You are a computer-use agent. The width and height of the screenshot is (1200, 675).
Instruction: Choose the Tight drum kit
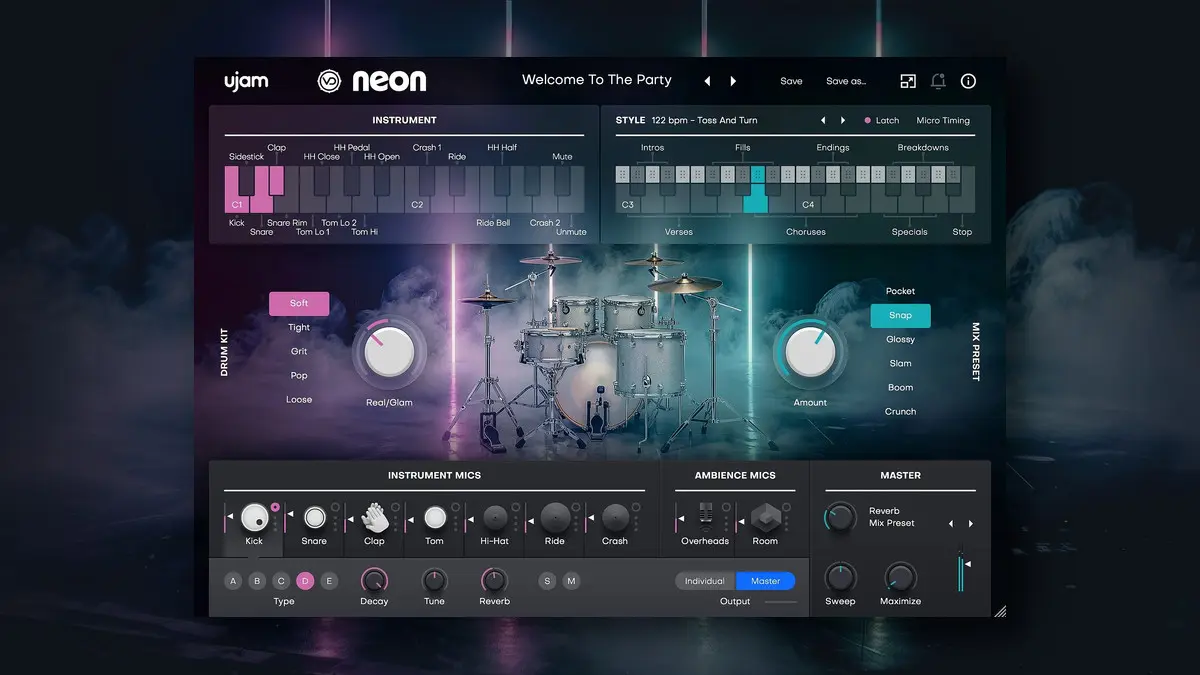click(299, 327)
